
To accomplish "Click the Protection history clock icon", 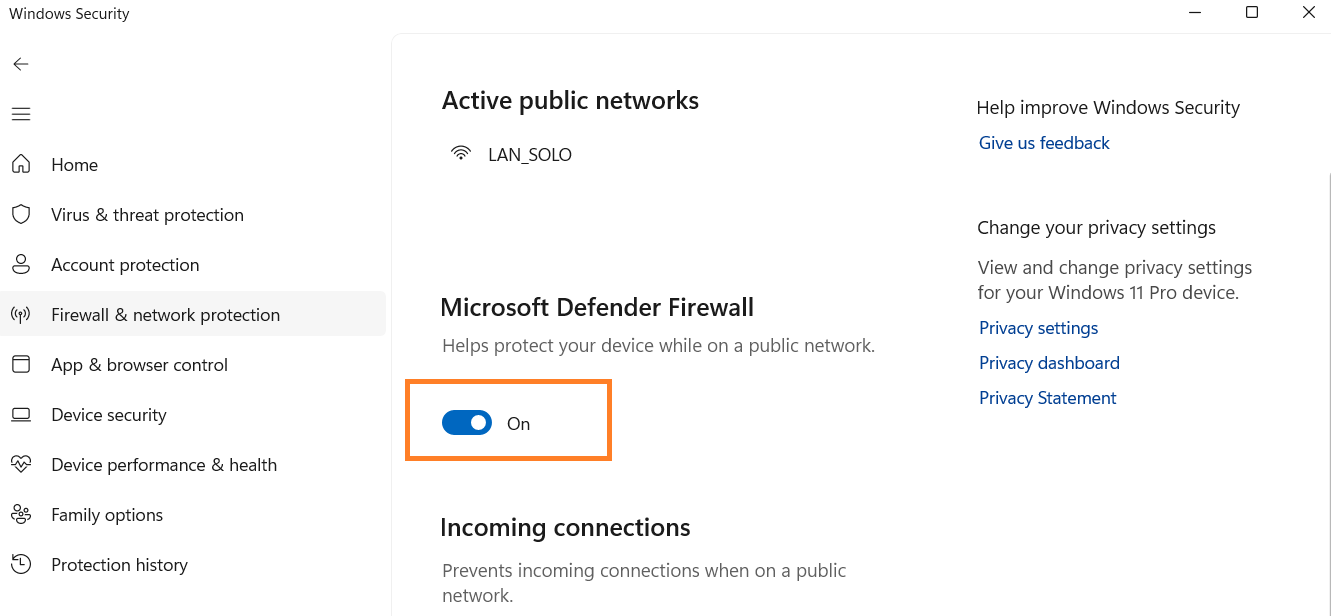I will (x=21, y=565).
